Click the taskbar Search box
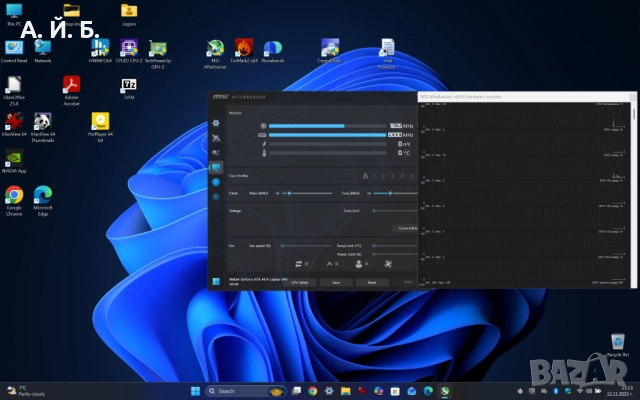Viewport: 640px width, 400px height. [x=246, y=391]
